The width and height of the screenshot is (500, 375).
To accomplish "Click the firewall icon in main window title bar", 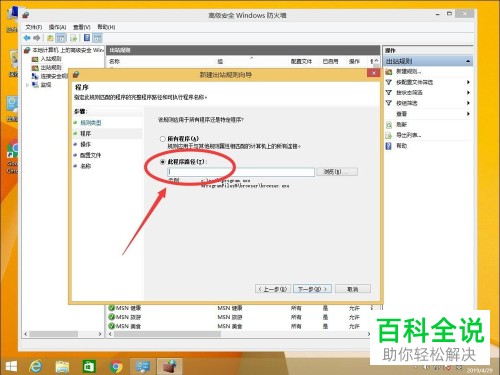I will tap(26, 15).
